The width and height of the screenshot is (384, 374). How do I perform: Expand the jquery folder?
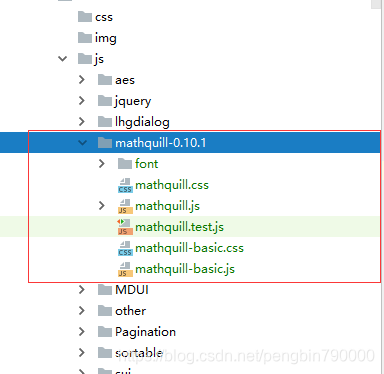click(x=82, y=101)
